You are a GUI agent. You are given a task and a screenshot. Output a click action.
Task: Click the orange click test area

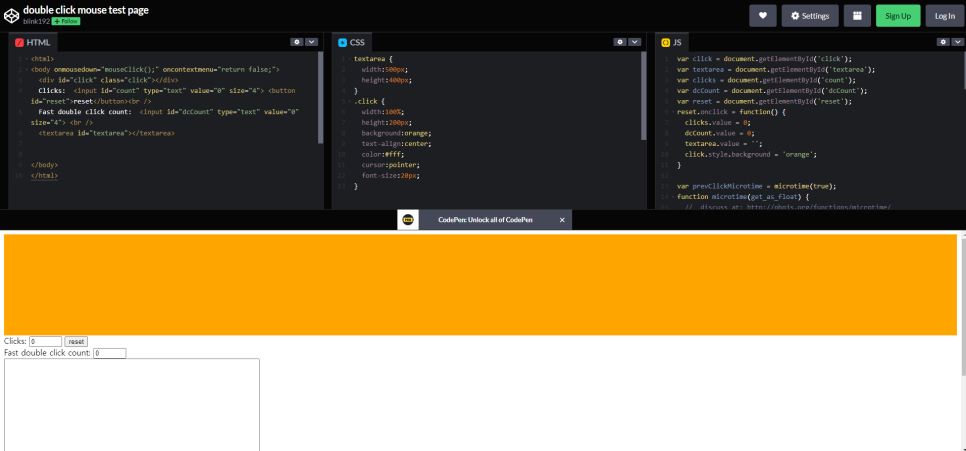point(480,285)
